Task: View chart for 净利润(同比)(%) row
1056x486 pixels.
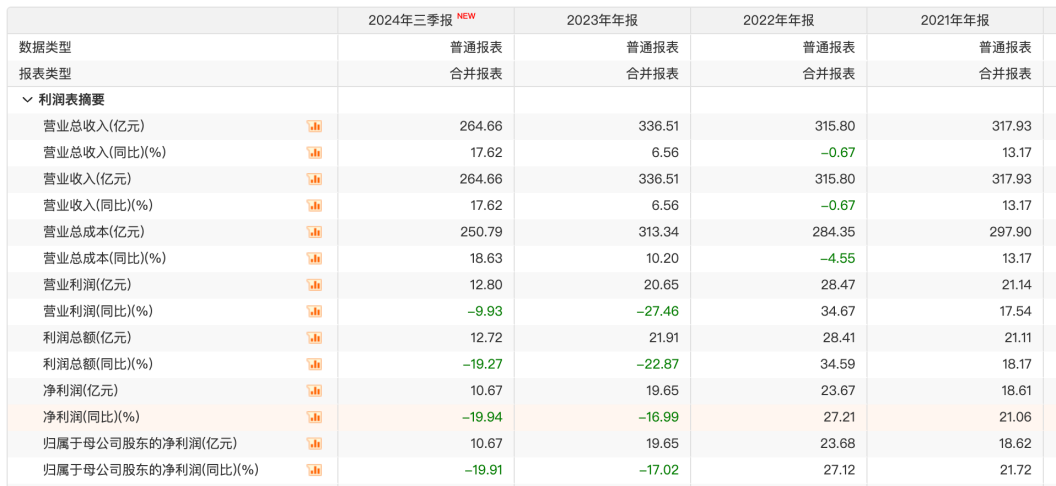Action: (x=314, y=417)
